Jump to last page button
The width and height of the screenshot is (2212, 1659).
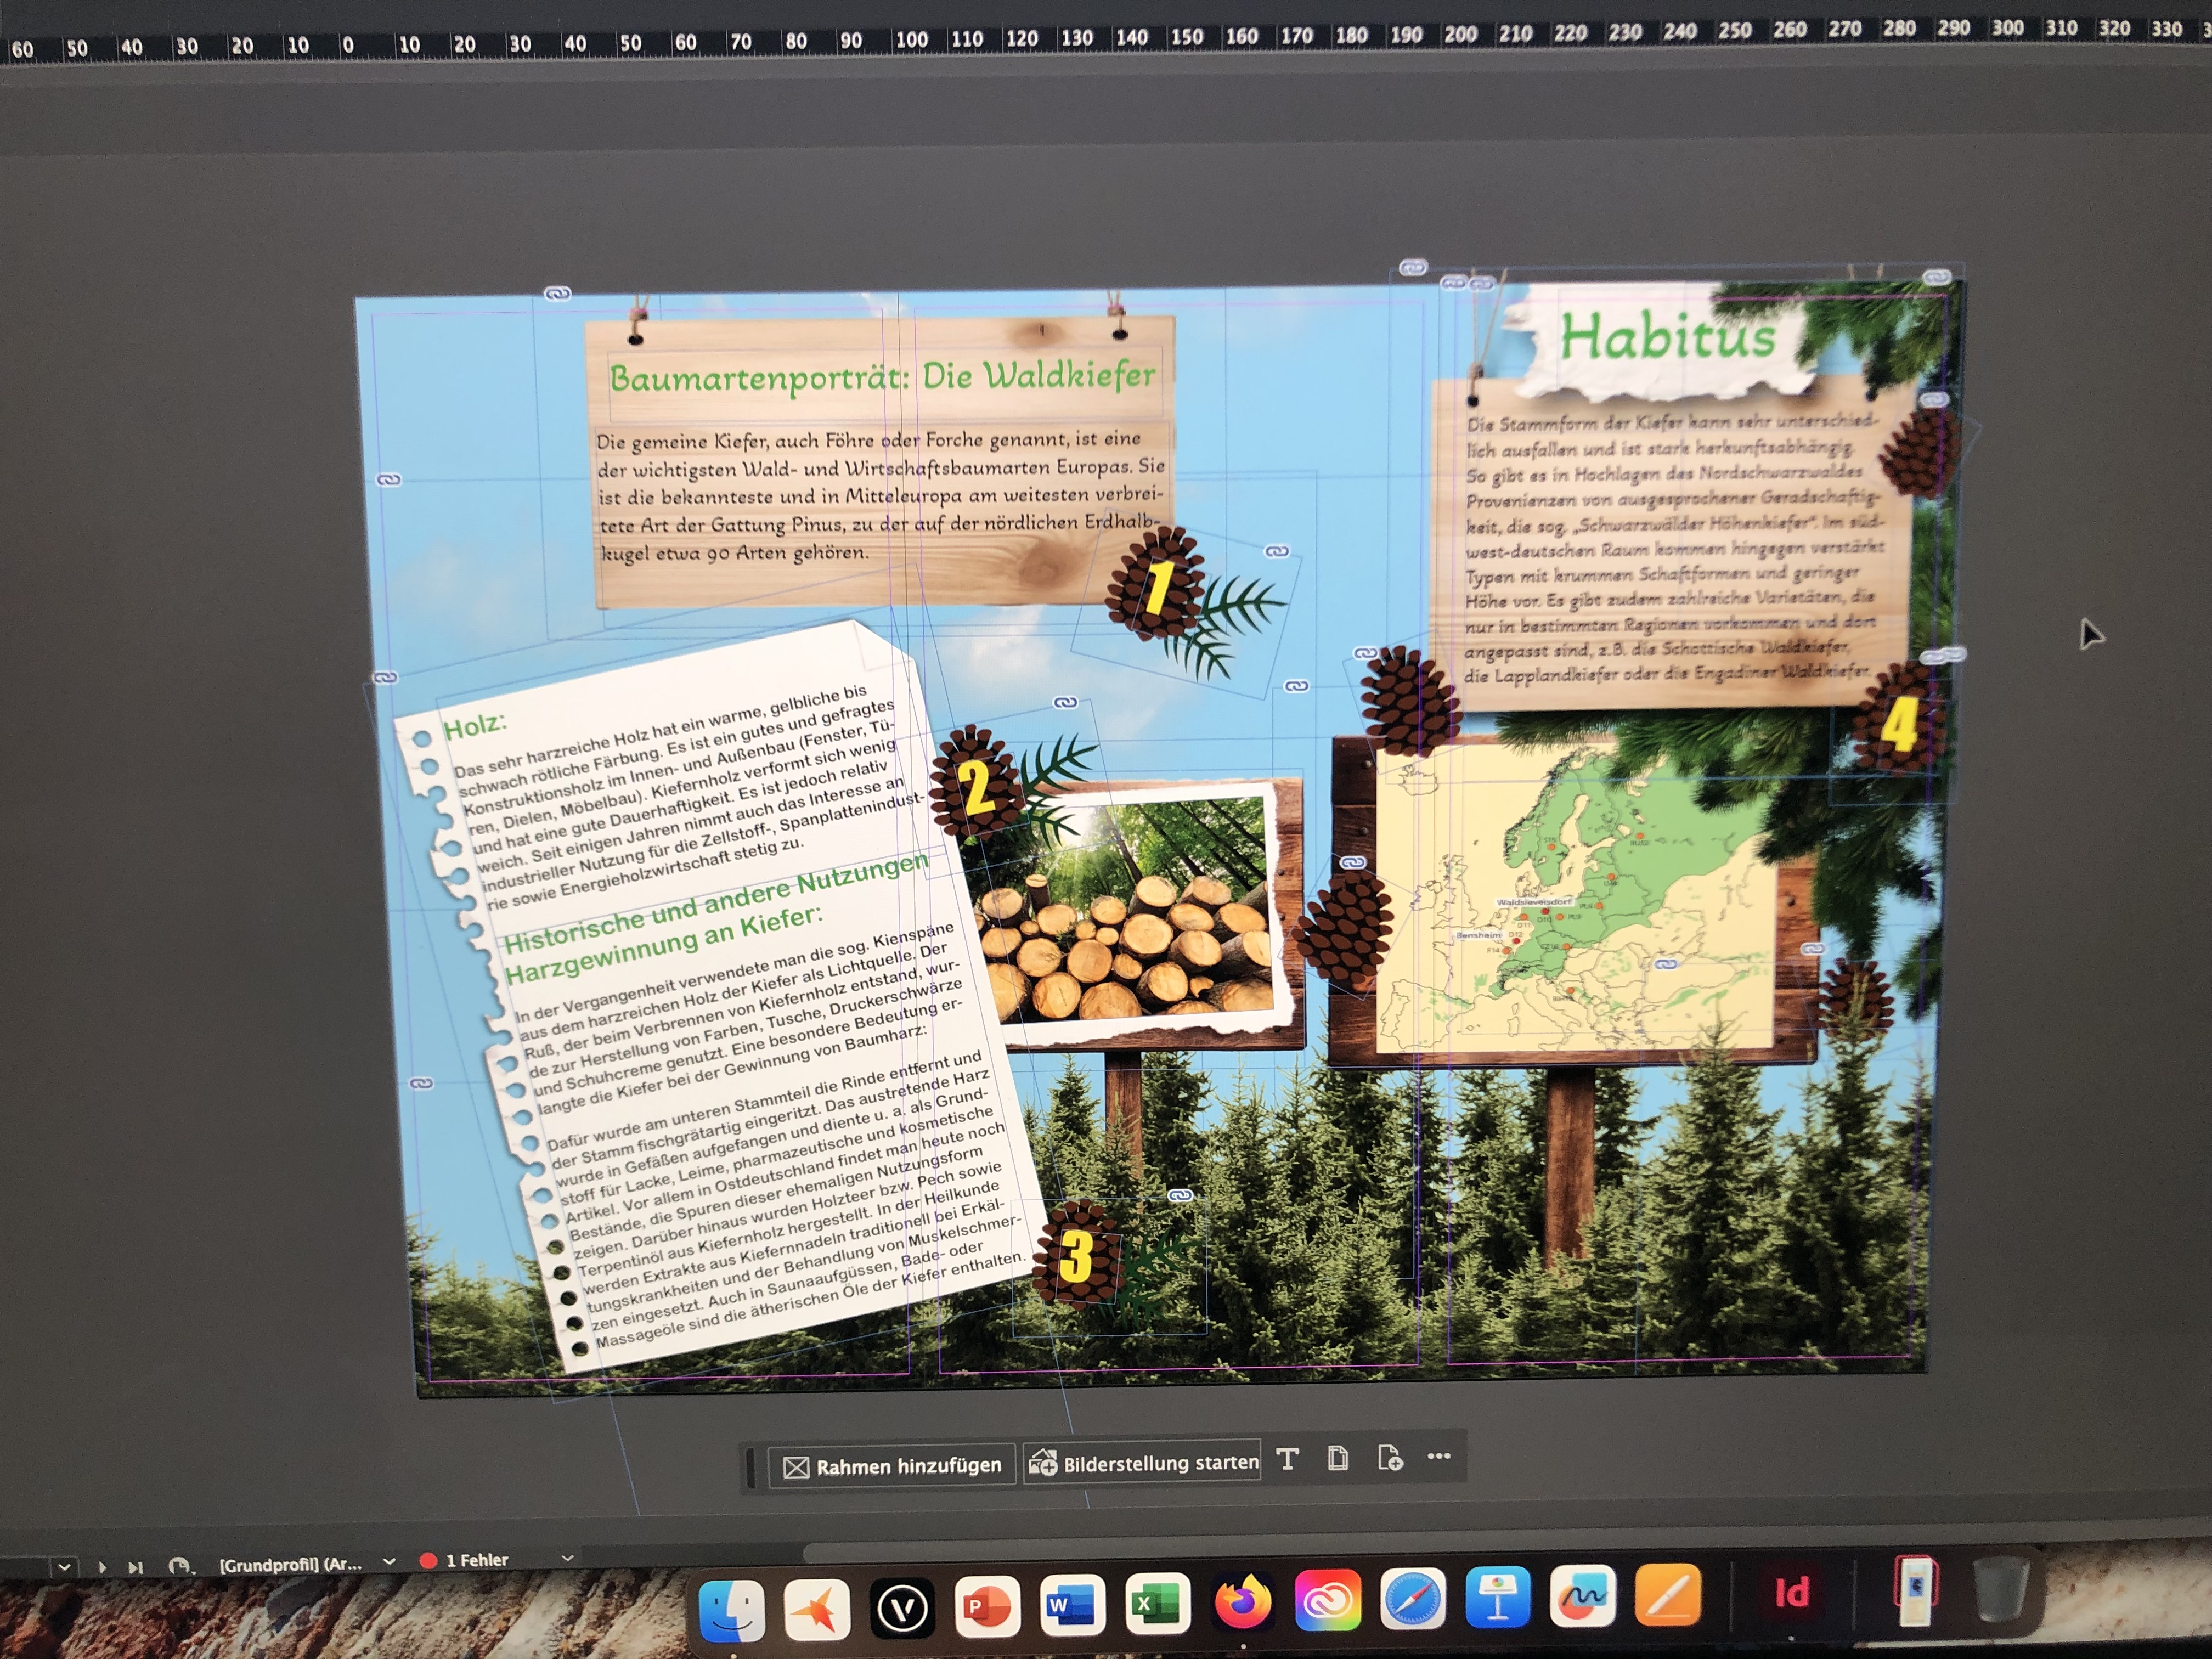click(x=136, y=1567)
